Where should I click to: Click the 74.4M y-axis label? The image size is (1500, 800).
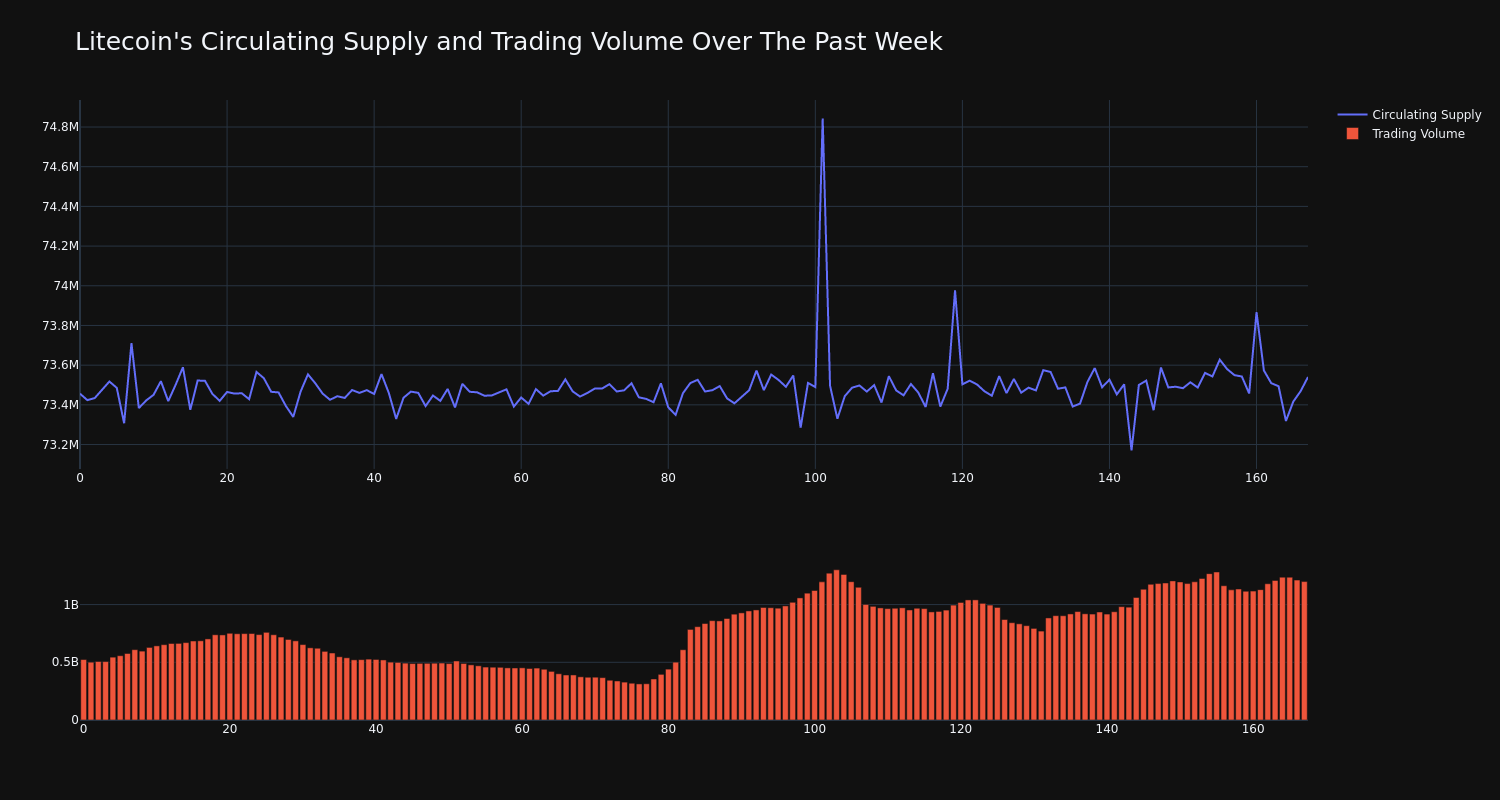click(60, 207)
